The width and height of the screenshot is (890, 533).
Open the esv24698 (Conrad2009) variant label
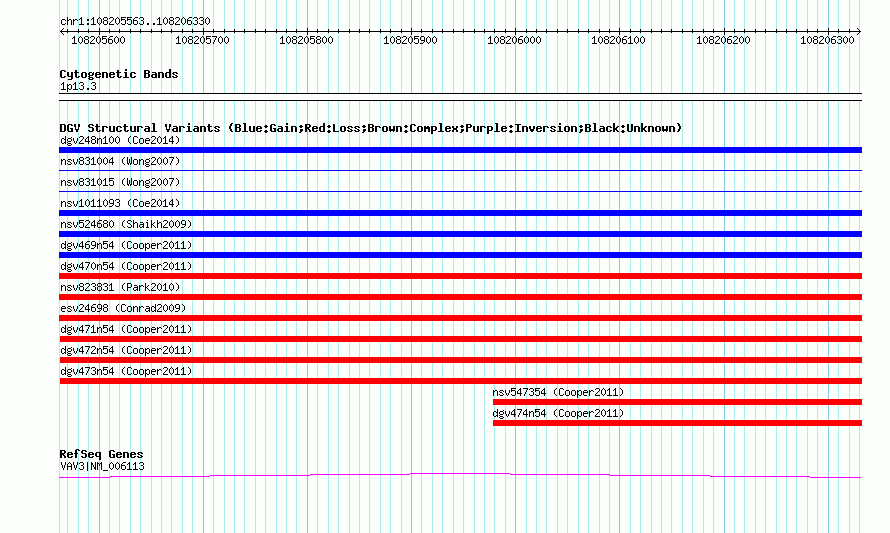click(x=123, y=308)
